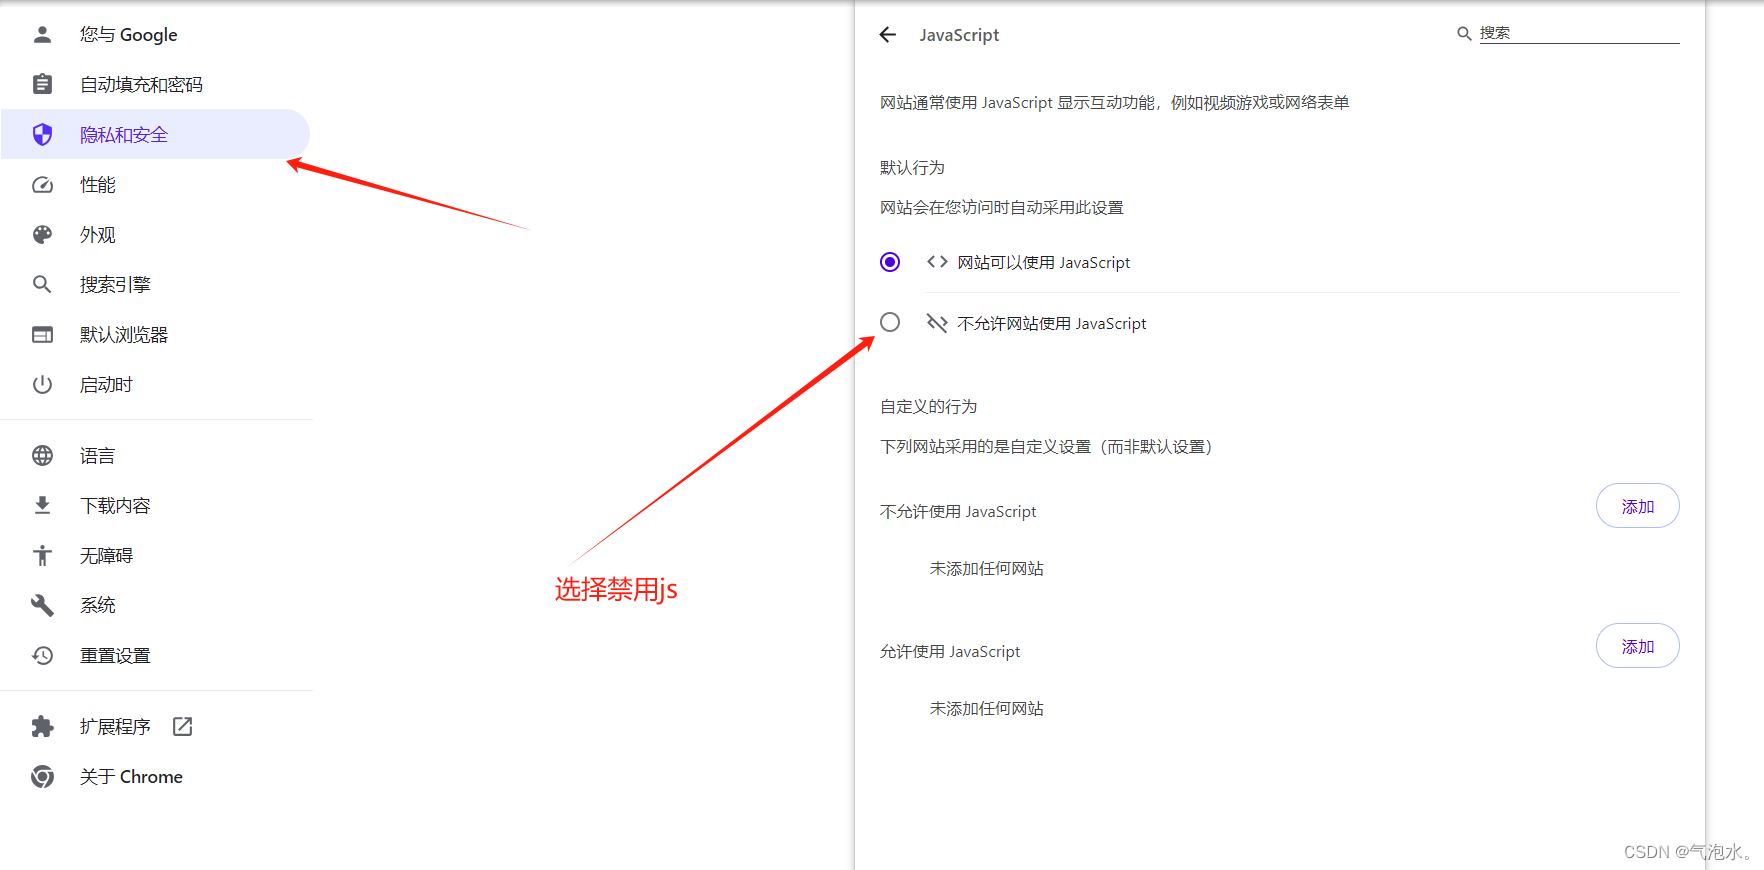Click the wrench icon for 系统

42,605
